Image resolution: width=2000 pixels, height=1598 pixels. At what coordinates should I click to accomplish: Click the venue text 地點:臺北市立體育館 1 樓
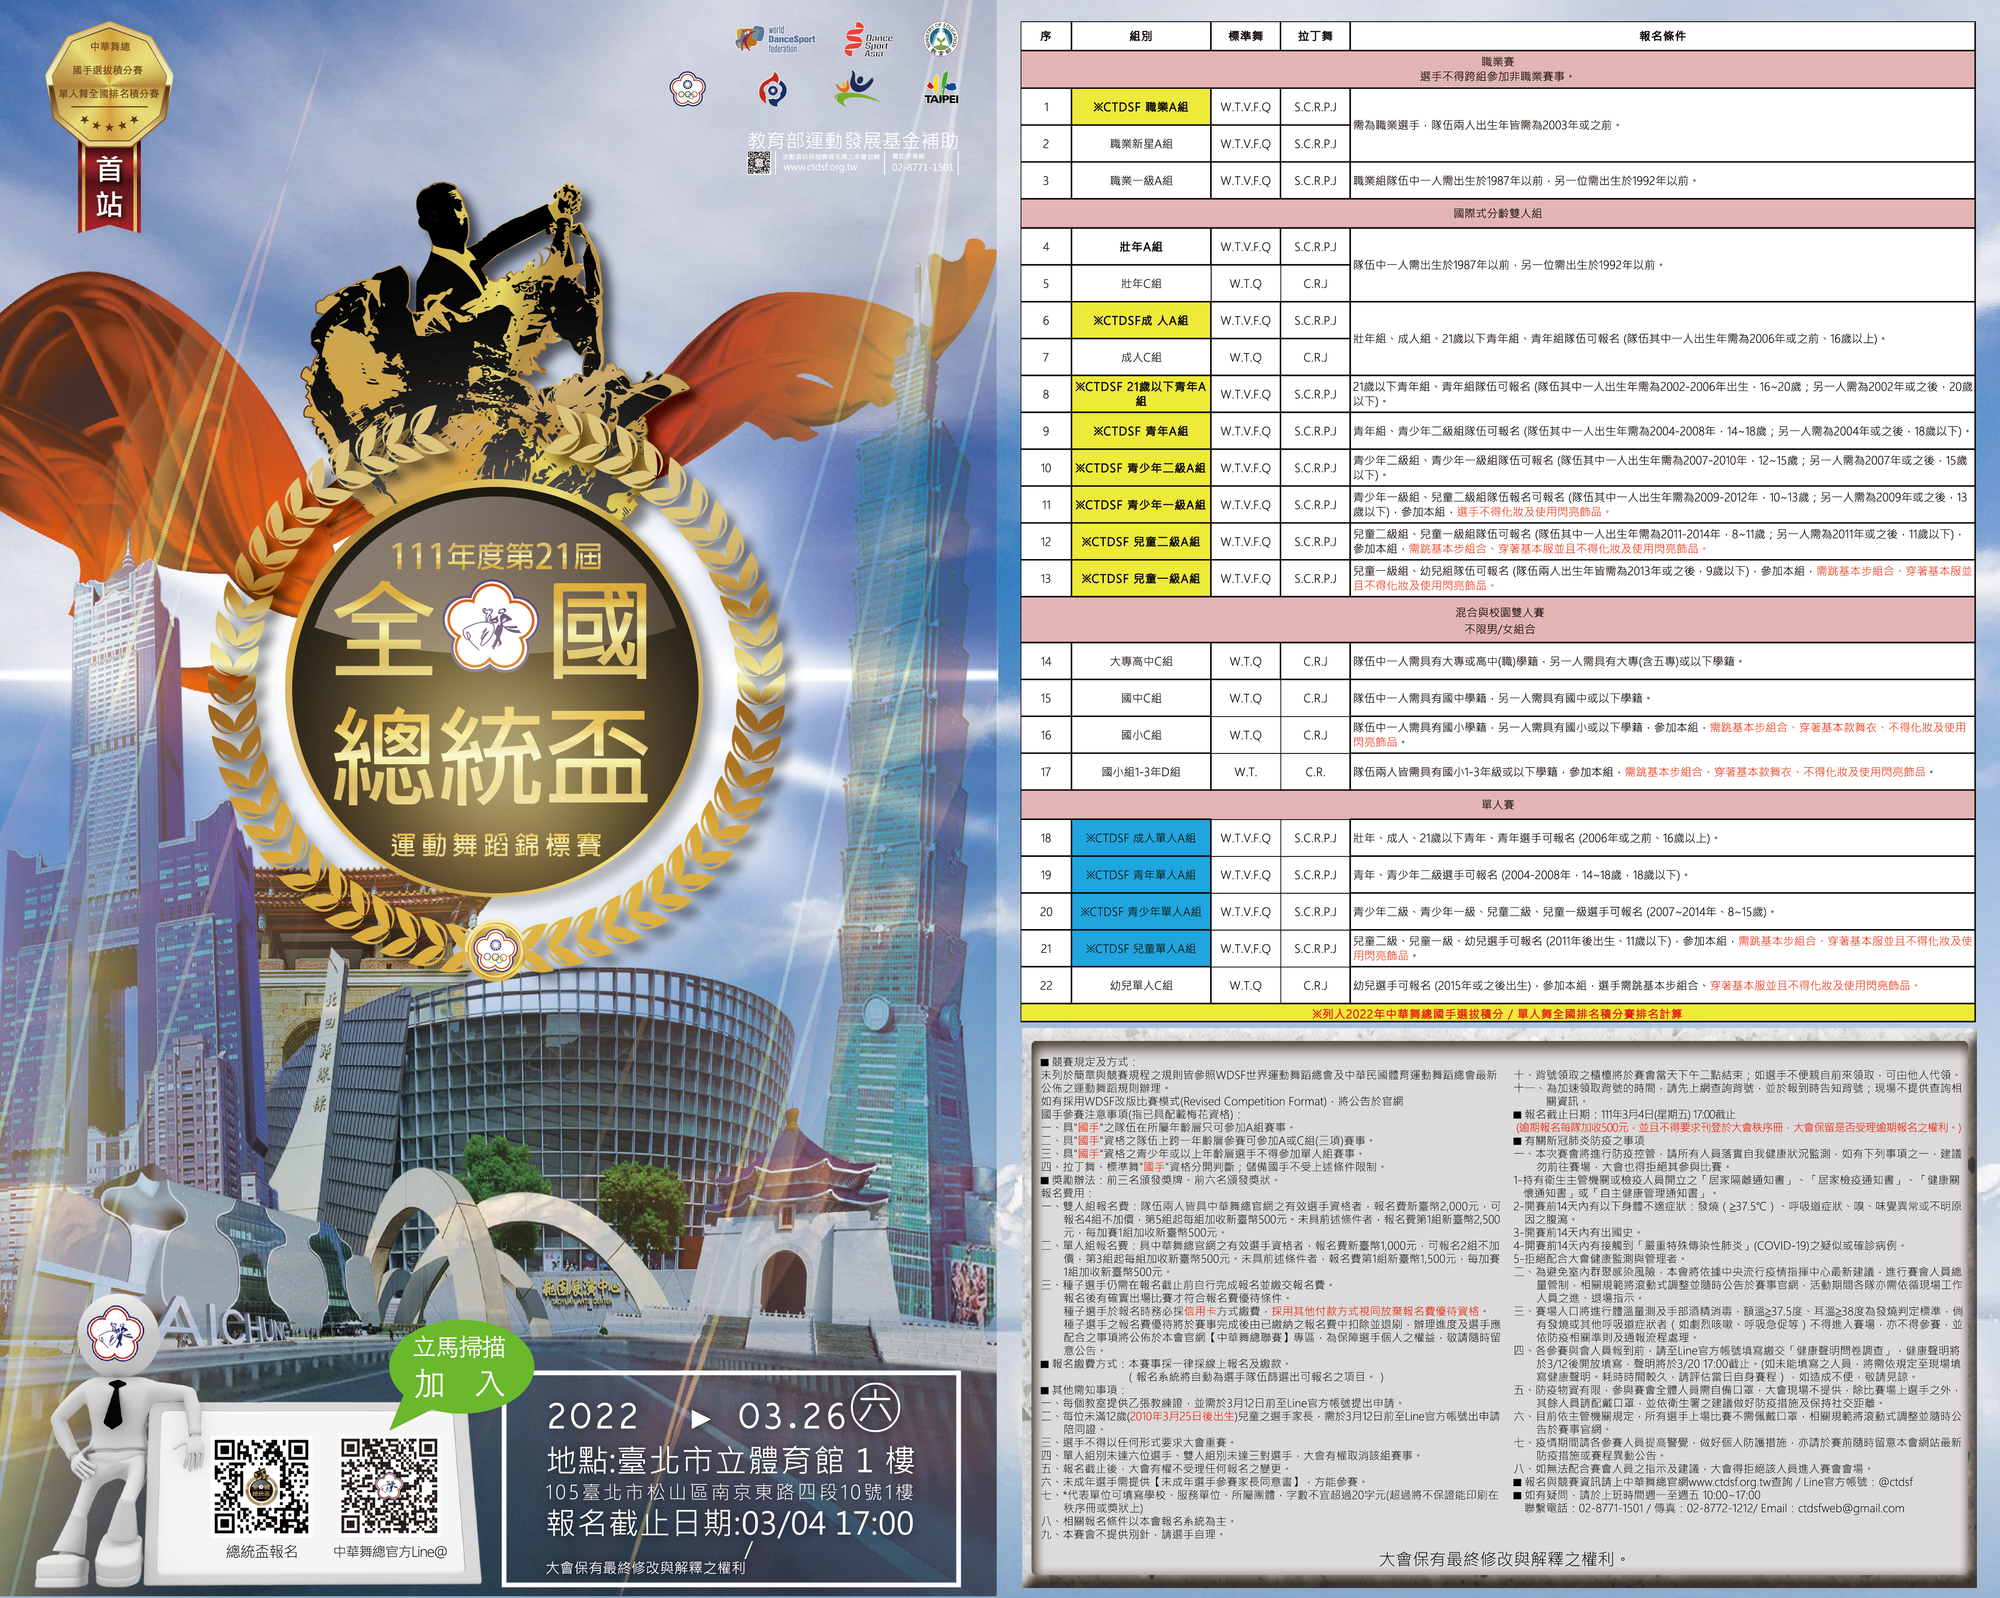coord(731,1461)
